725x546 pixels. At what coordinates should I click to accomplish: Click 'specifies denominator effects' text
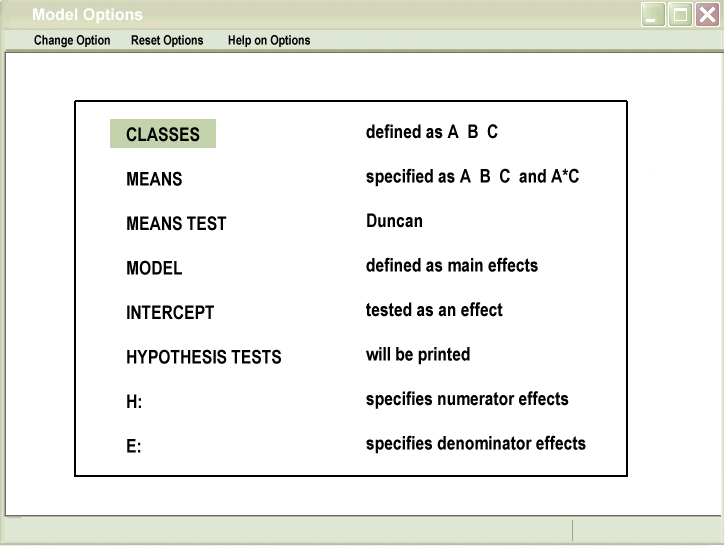pyautogui.click(x=475, y=443)
